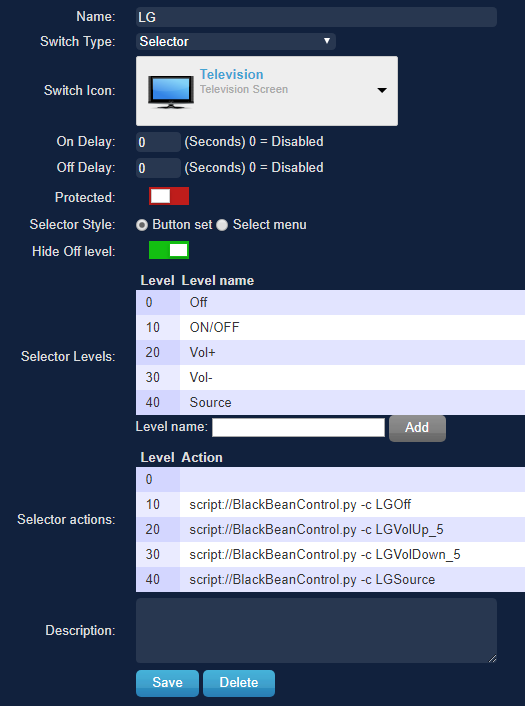
Task: Click the Television icon title text
Action: point(231,74)
